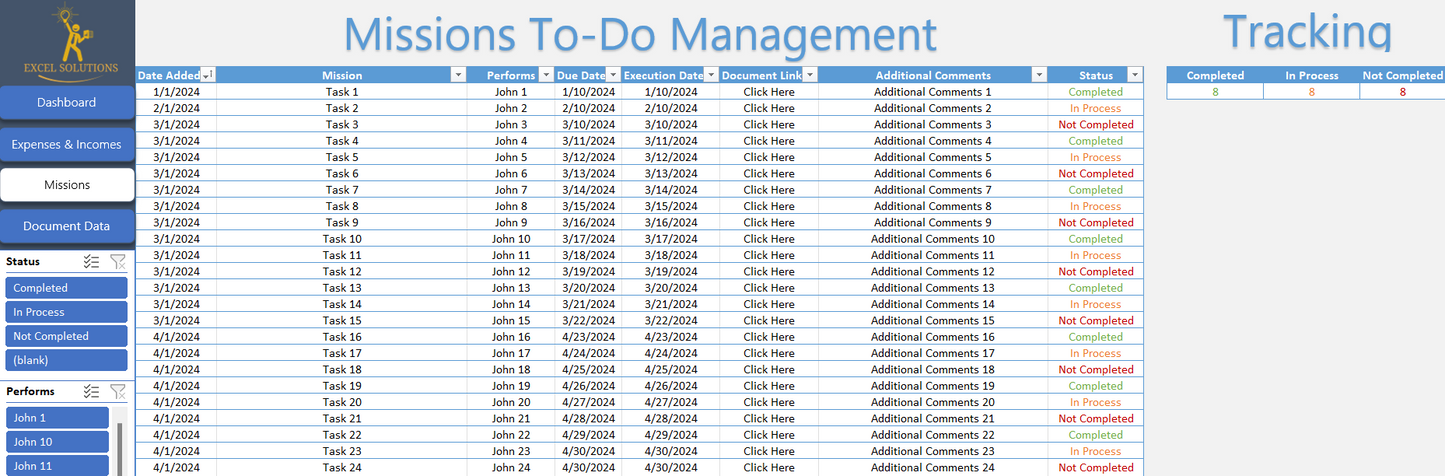Select due date 4/23/2024 cell

point(588,337)
